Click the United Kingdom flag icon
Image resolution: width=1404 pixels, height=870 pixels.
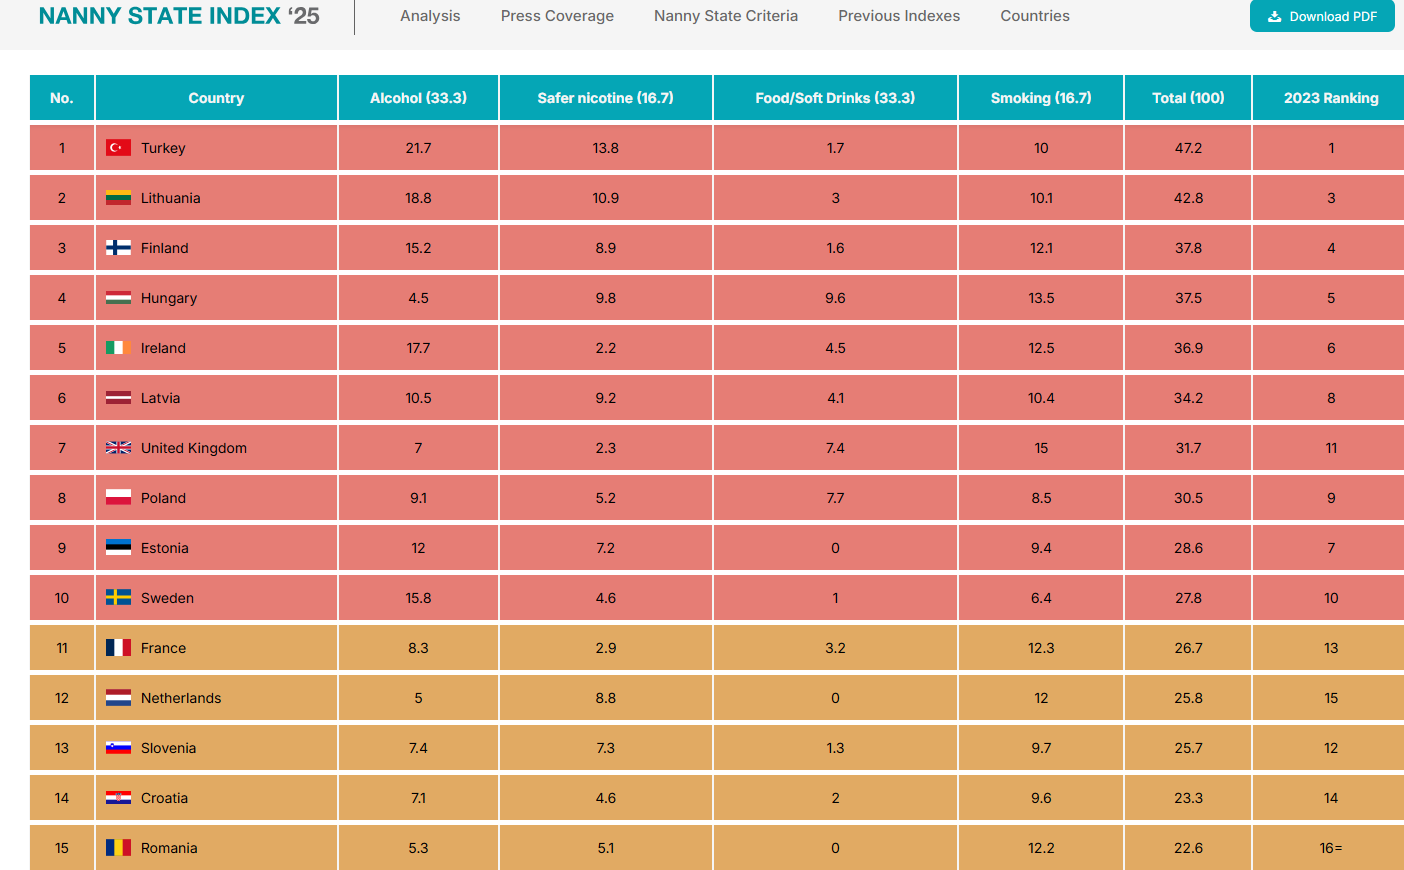tap(118, 448)
